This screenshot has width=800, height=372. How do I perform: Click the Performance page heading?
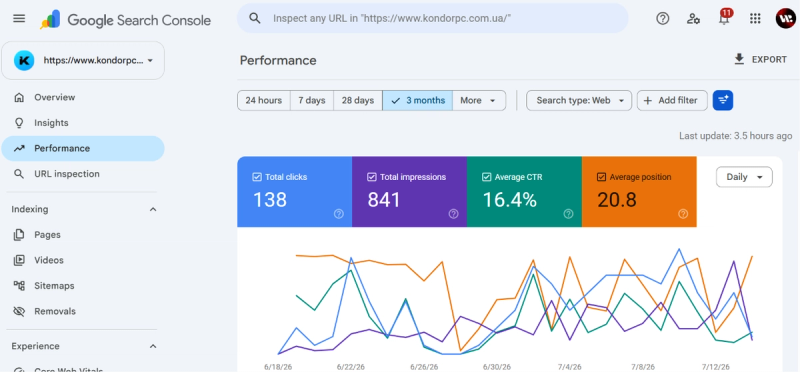tap(278, 60)
